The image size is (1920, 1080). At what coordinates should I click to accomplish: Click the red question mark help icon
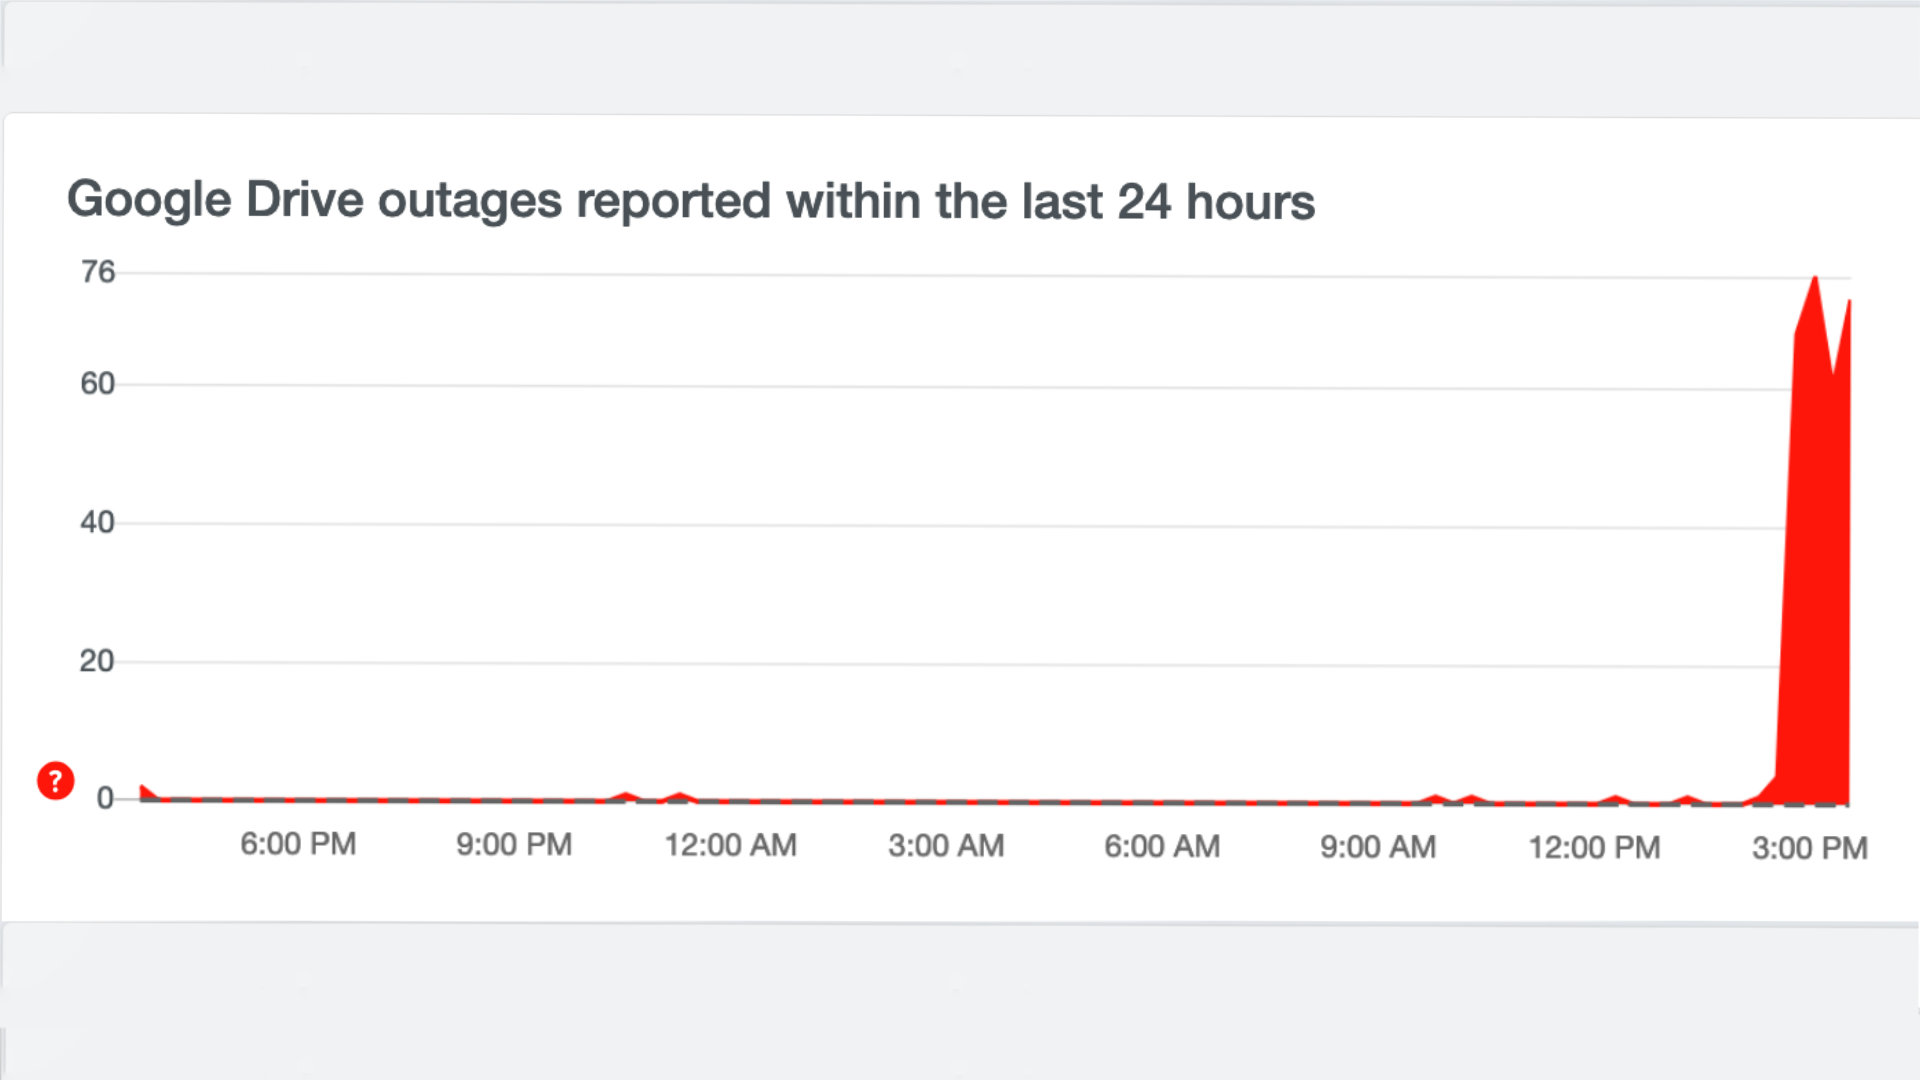coord(56,780)
